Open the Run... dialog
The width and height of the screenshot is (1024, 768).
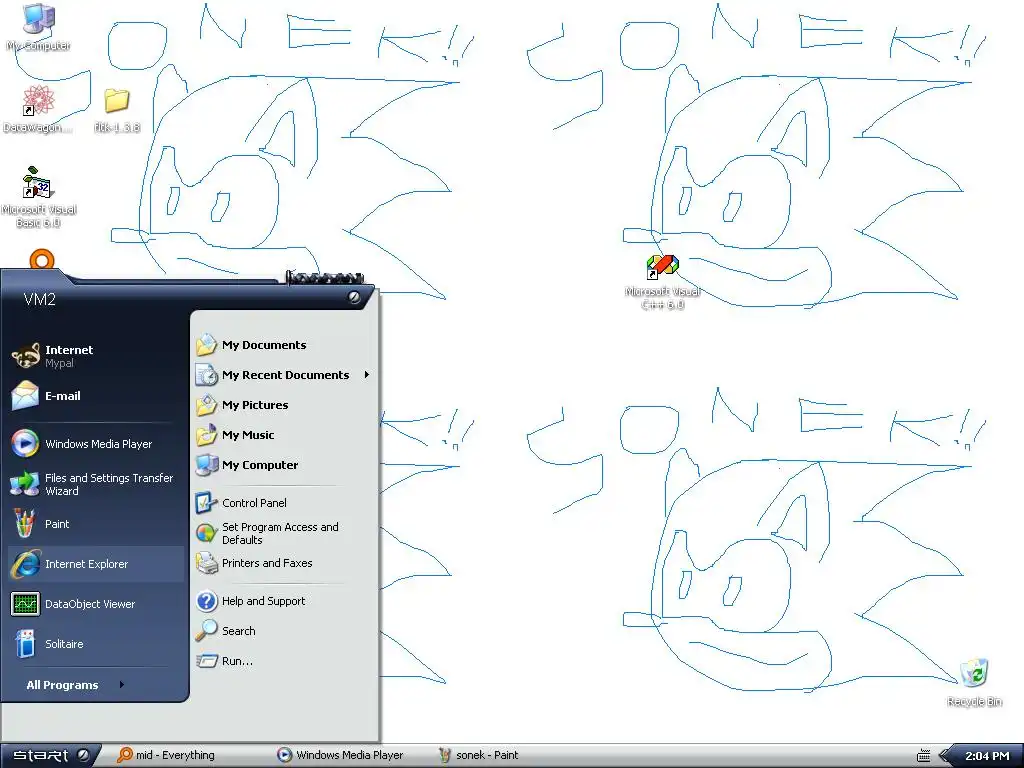coord(284,661)
